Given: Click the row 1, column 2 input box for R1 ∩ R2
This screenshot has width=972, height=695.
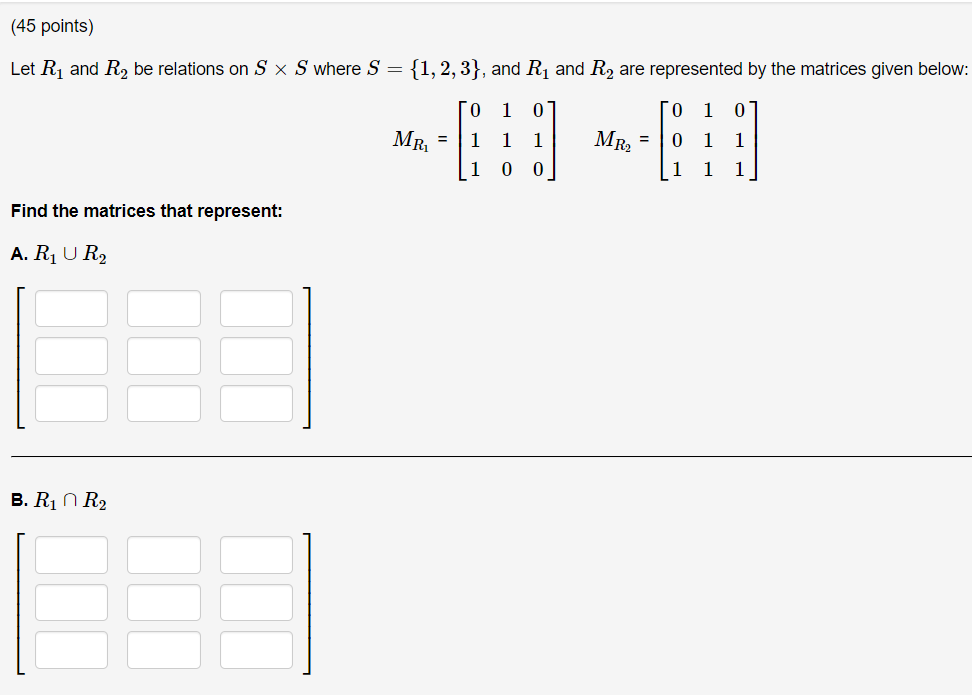Looking at the screenshot, I should pos(164,555).
